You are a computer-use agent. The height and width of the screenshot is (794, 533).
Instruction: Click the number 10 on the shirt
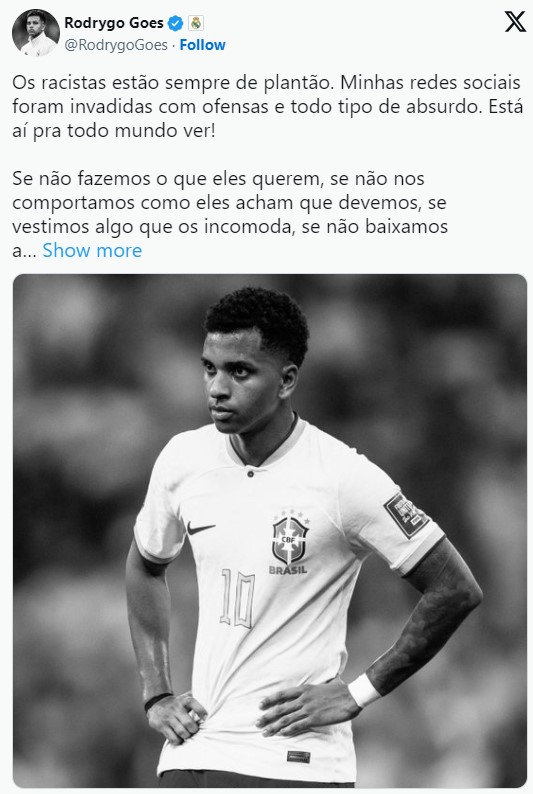pyautogui.click(x=237, y=599)
